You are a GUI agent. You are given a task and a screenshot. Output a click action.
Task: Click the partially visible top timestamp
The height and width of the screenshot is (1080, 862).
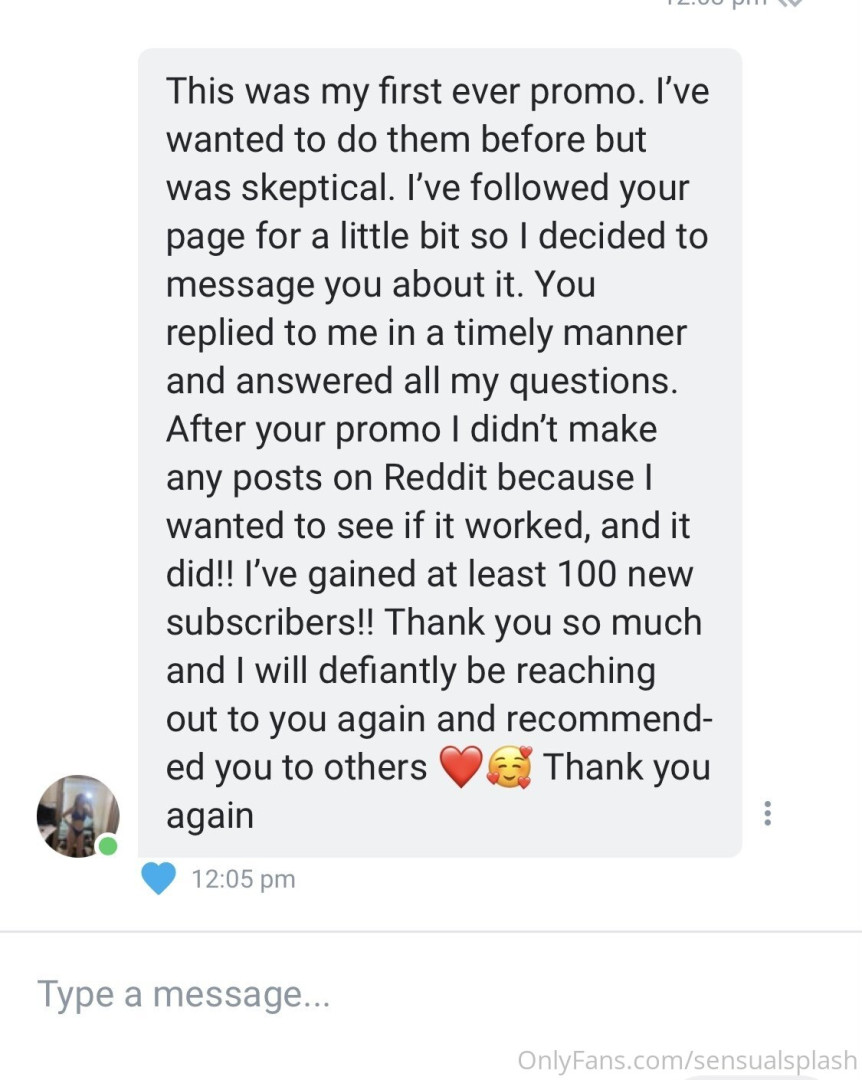715,3
